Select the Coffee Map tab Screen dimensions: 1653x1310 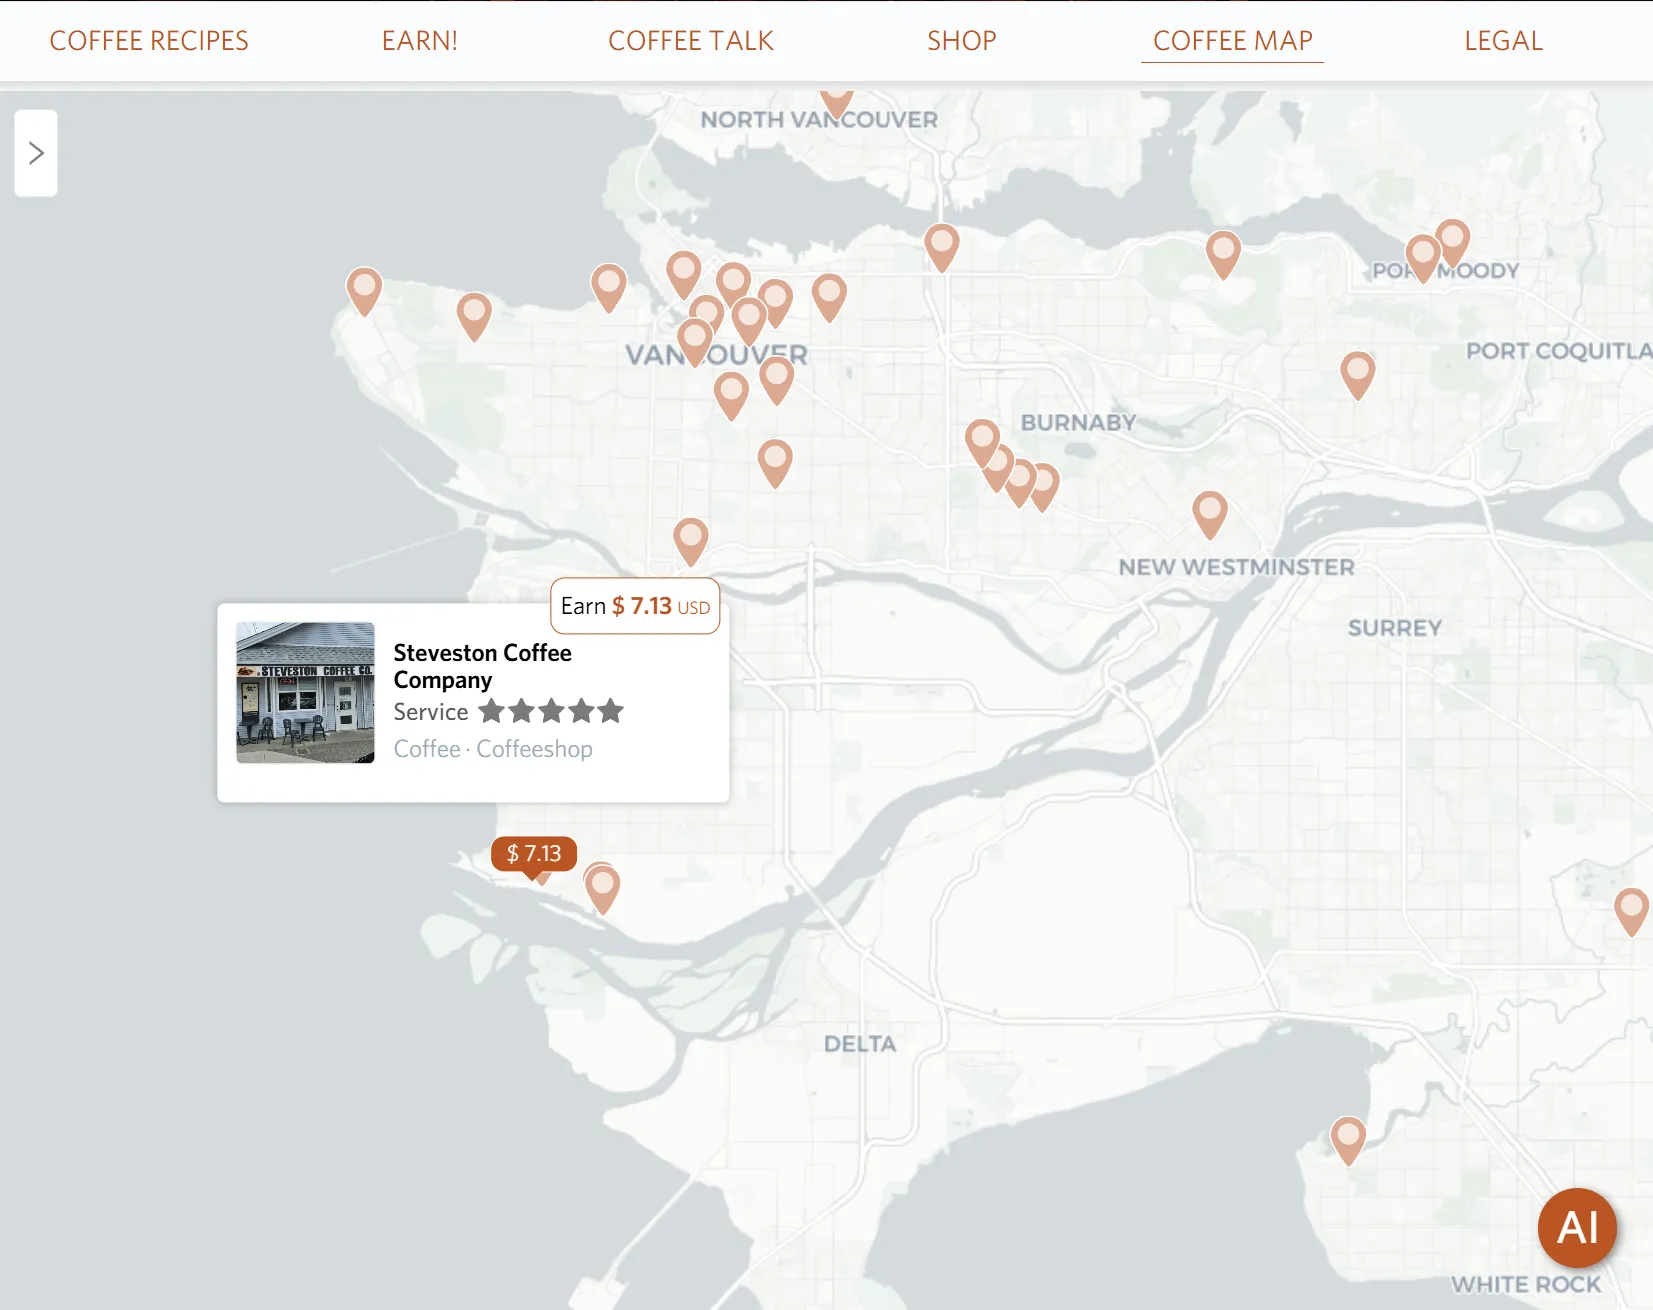[x=1232, y=41]
